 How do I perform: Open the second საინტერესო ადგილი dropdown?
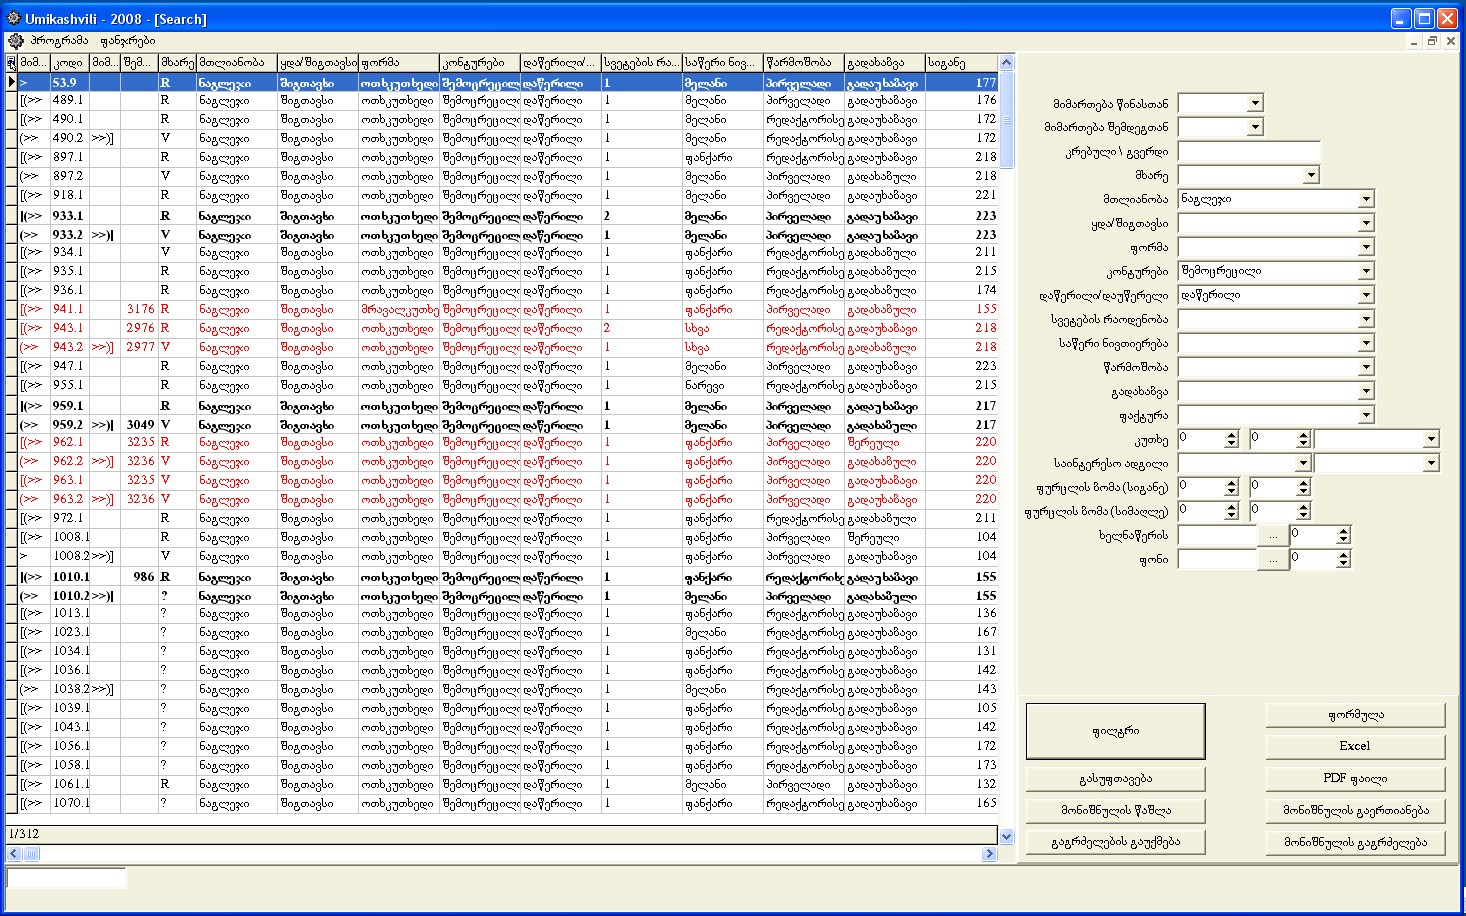(x=1431, y=463)
